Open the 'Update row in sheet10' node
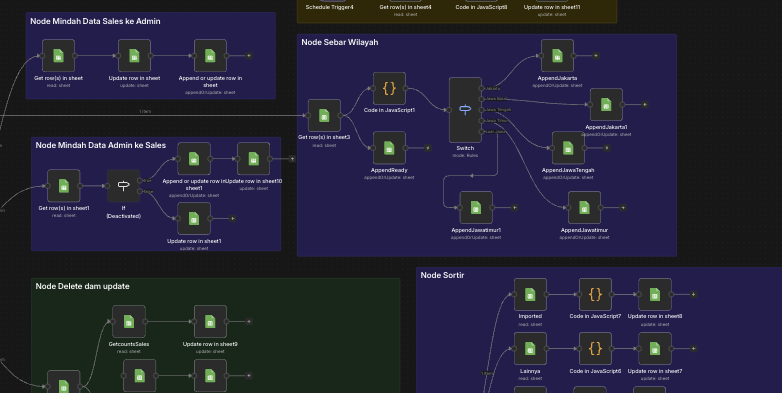 (253, 159)
